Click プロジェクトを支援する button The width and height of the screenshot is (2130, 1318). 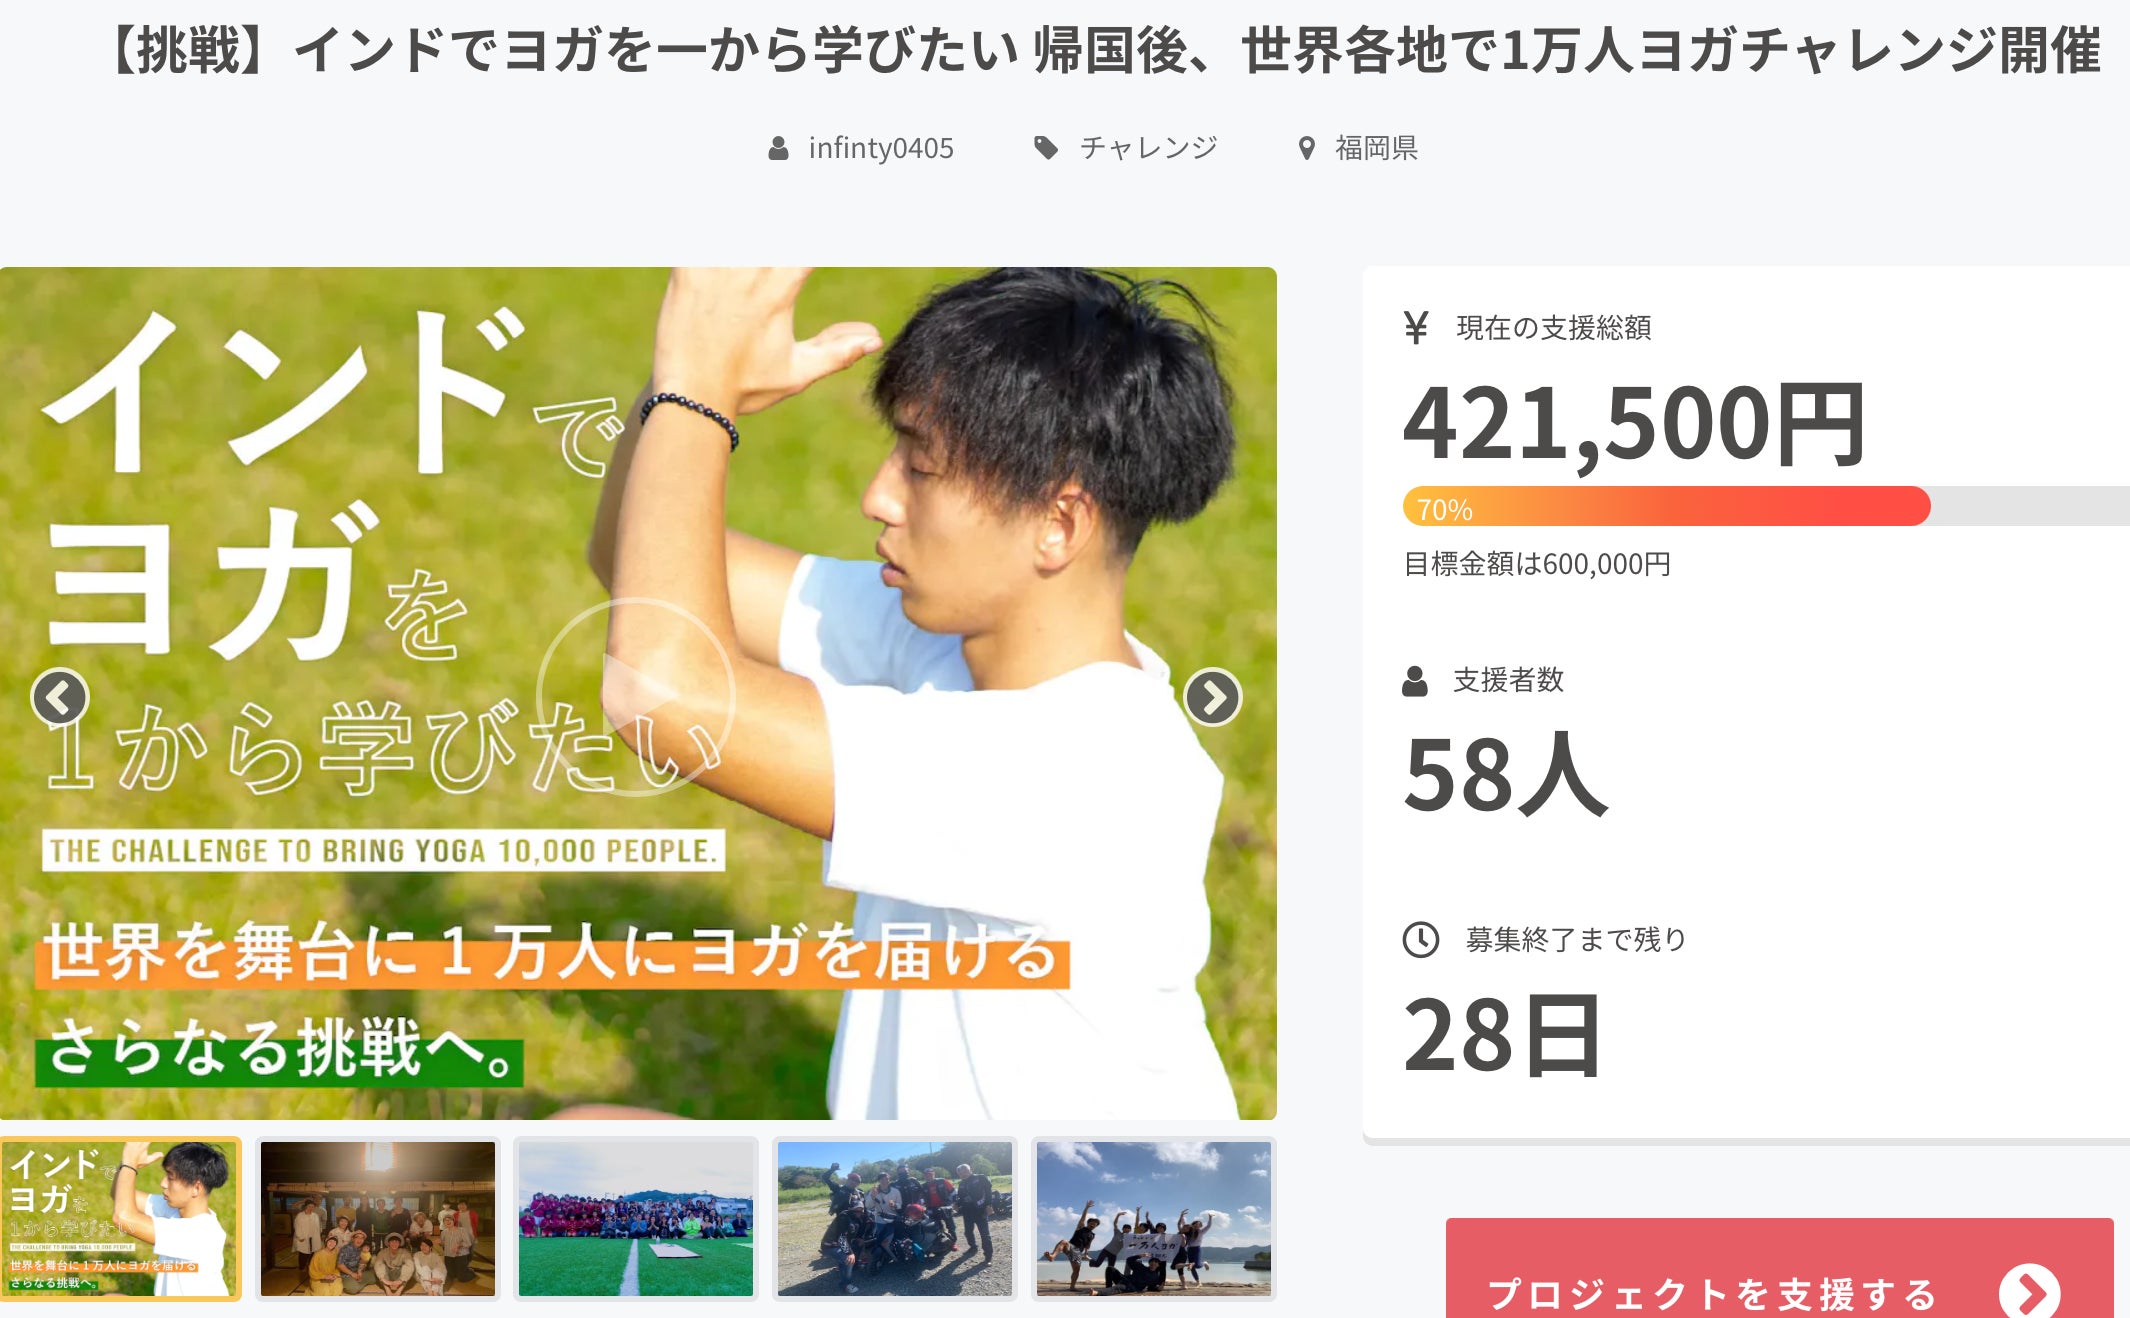click(1780, 1270)
